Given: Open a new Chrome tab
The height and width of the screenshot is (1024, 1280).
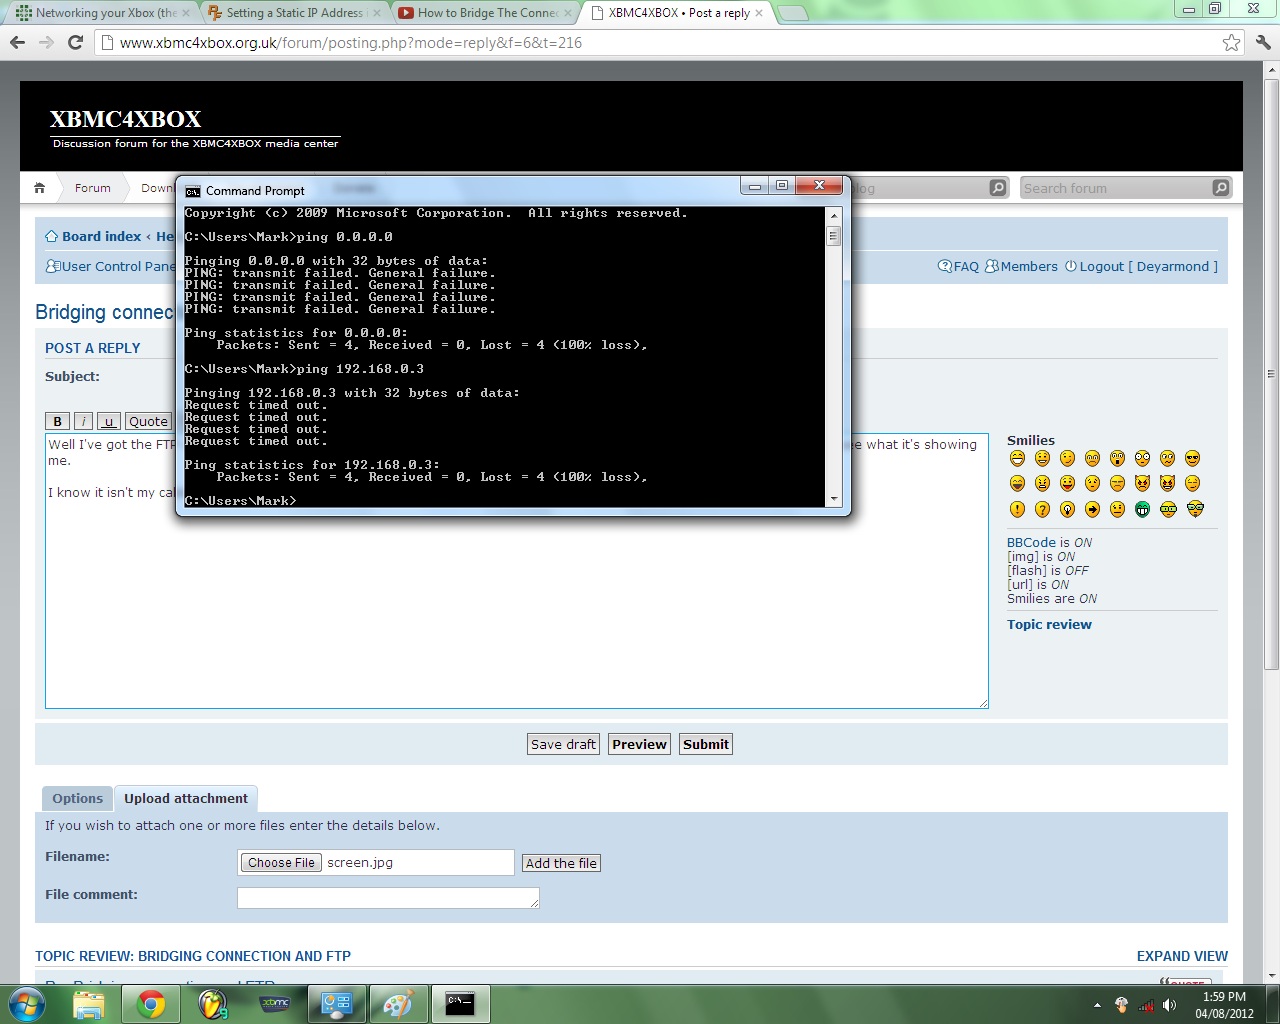Looking at the screenshot, I should (793, 13).
